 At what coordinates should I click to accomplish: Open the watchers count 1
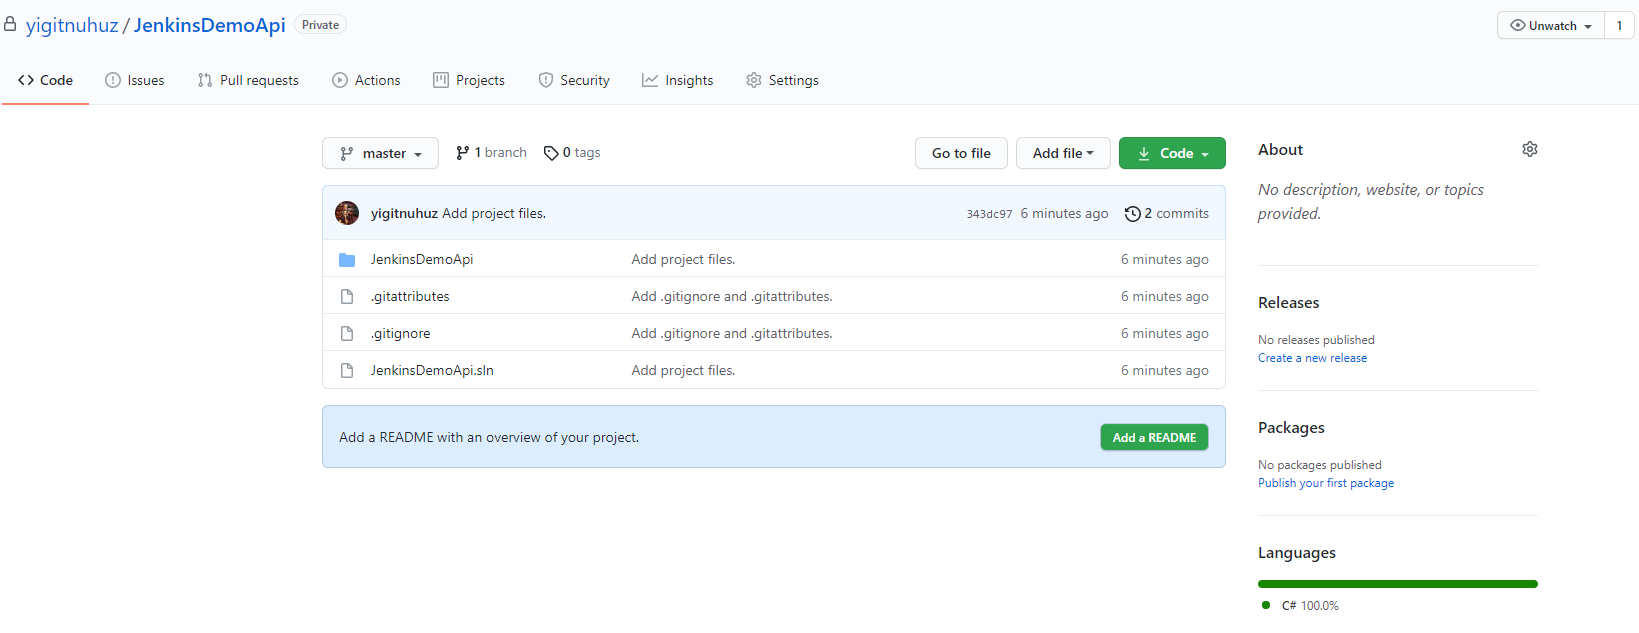point(1619,26)
